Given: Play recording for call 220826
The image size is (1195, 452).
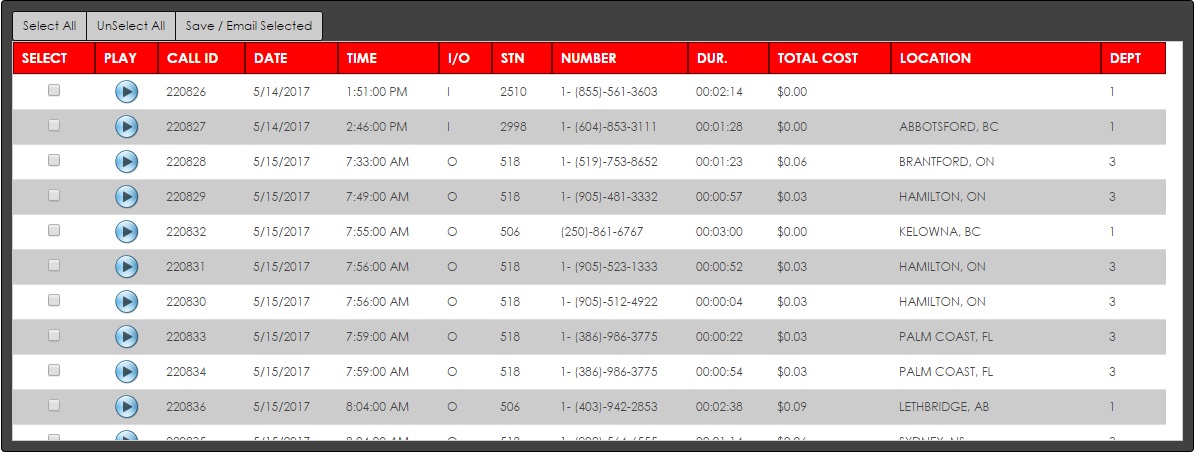Looking at the screenshot, I should (x=126, y=92).
